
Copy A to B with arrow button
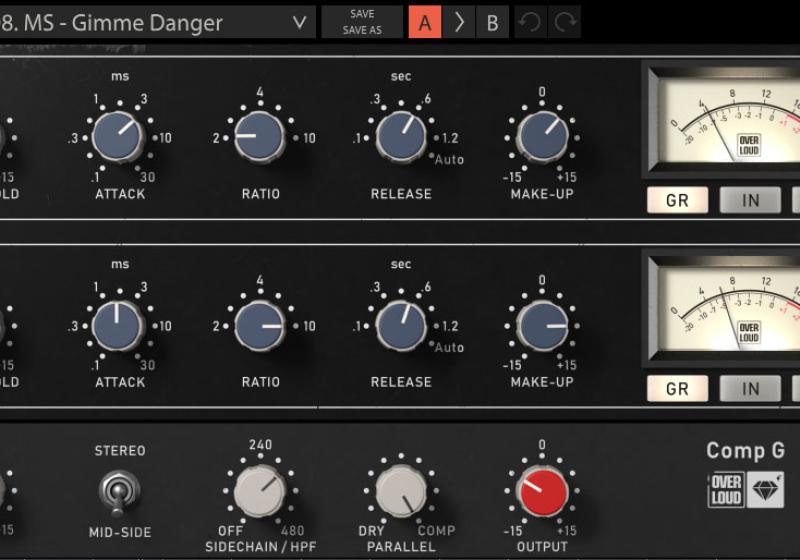[x=459, y=22]
